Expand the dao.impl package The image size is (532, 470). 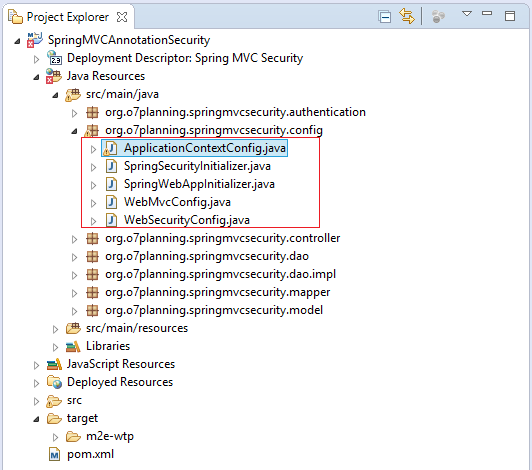[74, 276]
